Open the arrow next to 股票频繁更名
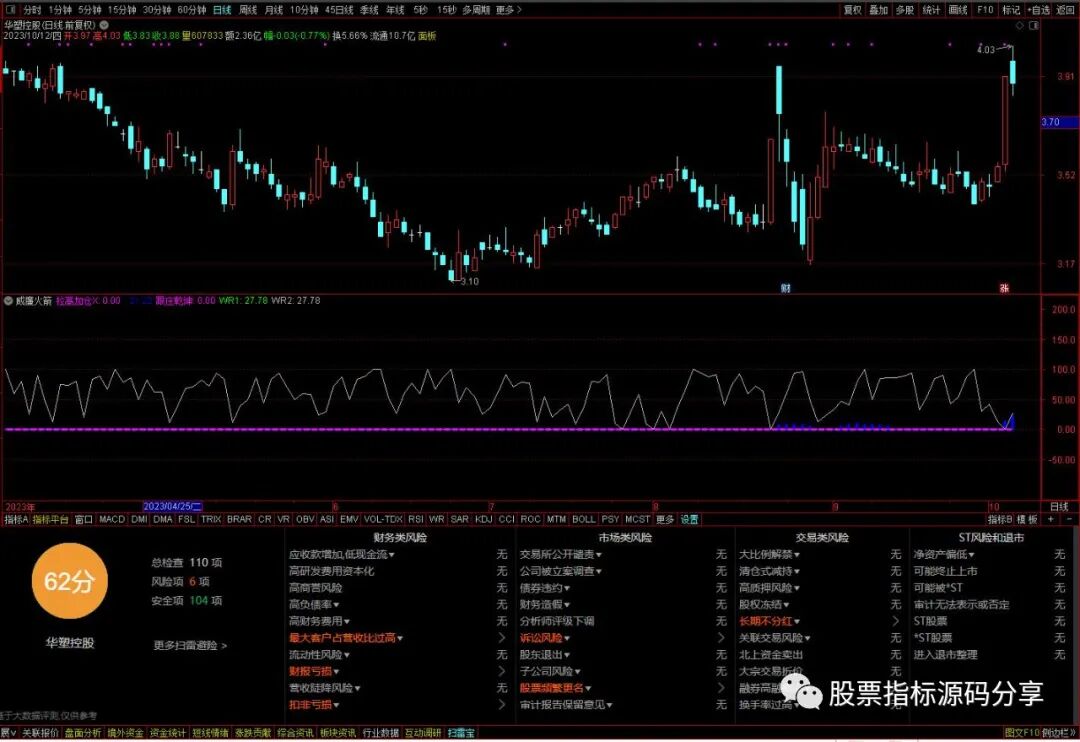The height and width of the screenshot is (742, 1080). (721, 688)
